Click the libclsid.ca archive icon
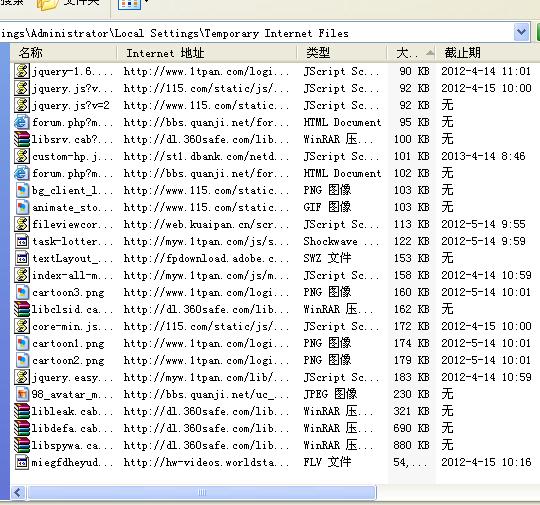The image size is (540, 505). coord(22,309)
